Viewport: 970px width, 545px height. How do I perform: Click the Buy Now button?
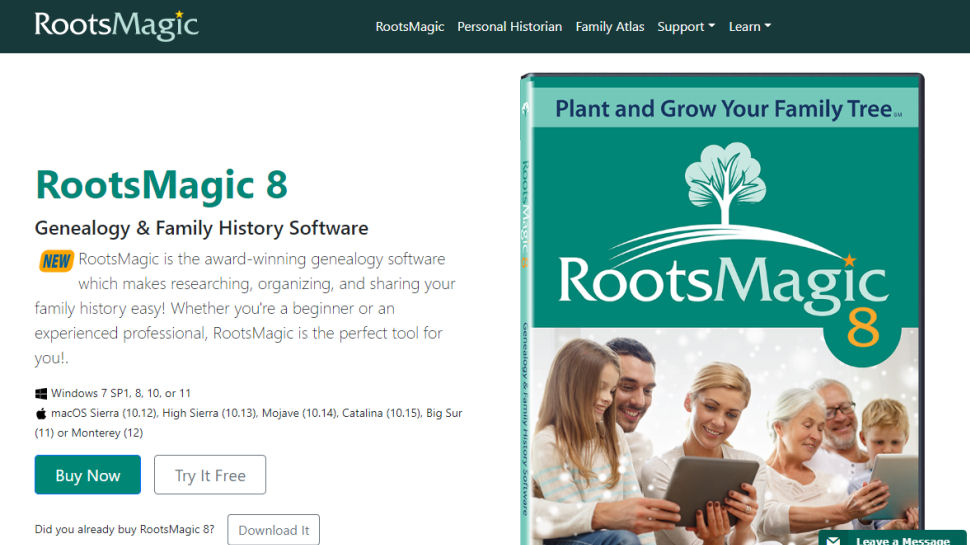pyautogui.click(x=88, y=474)
